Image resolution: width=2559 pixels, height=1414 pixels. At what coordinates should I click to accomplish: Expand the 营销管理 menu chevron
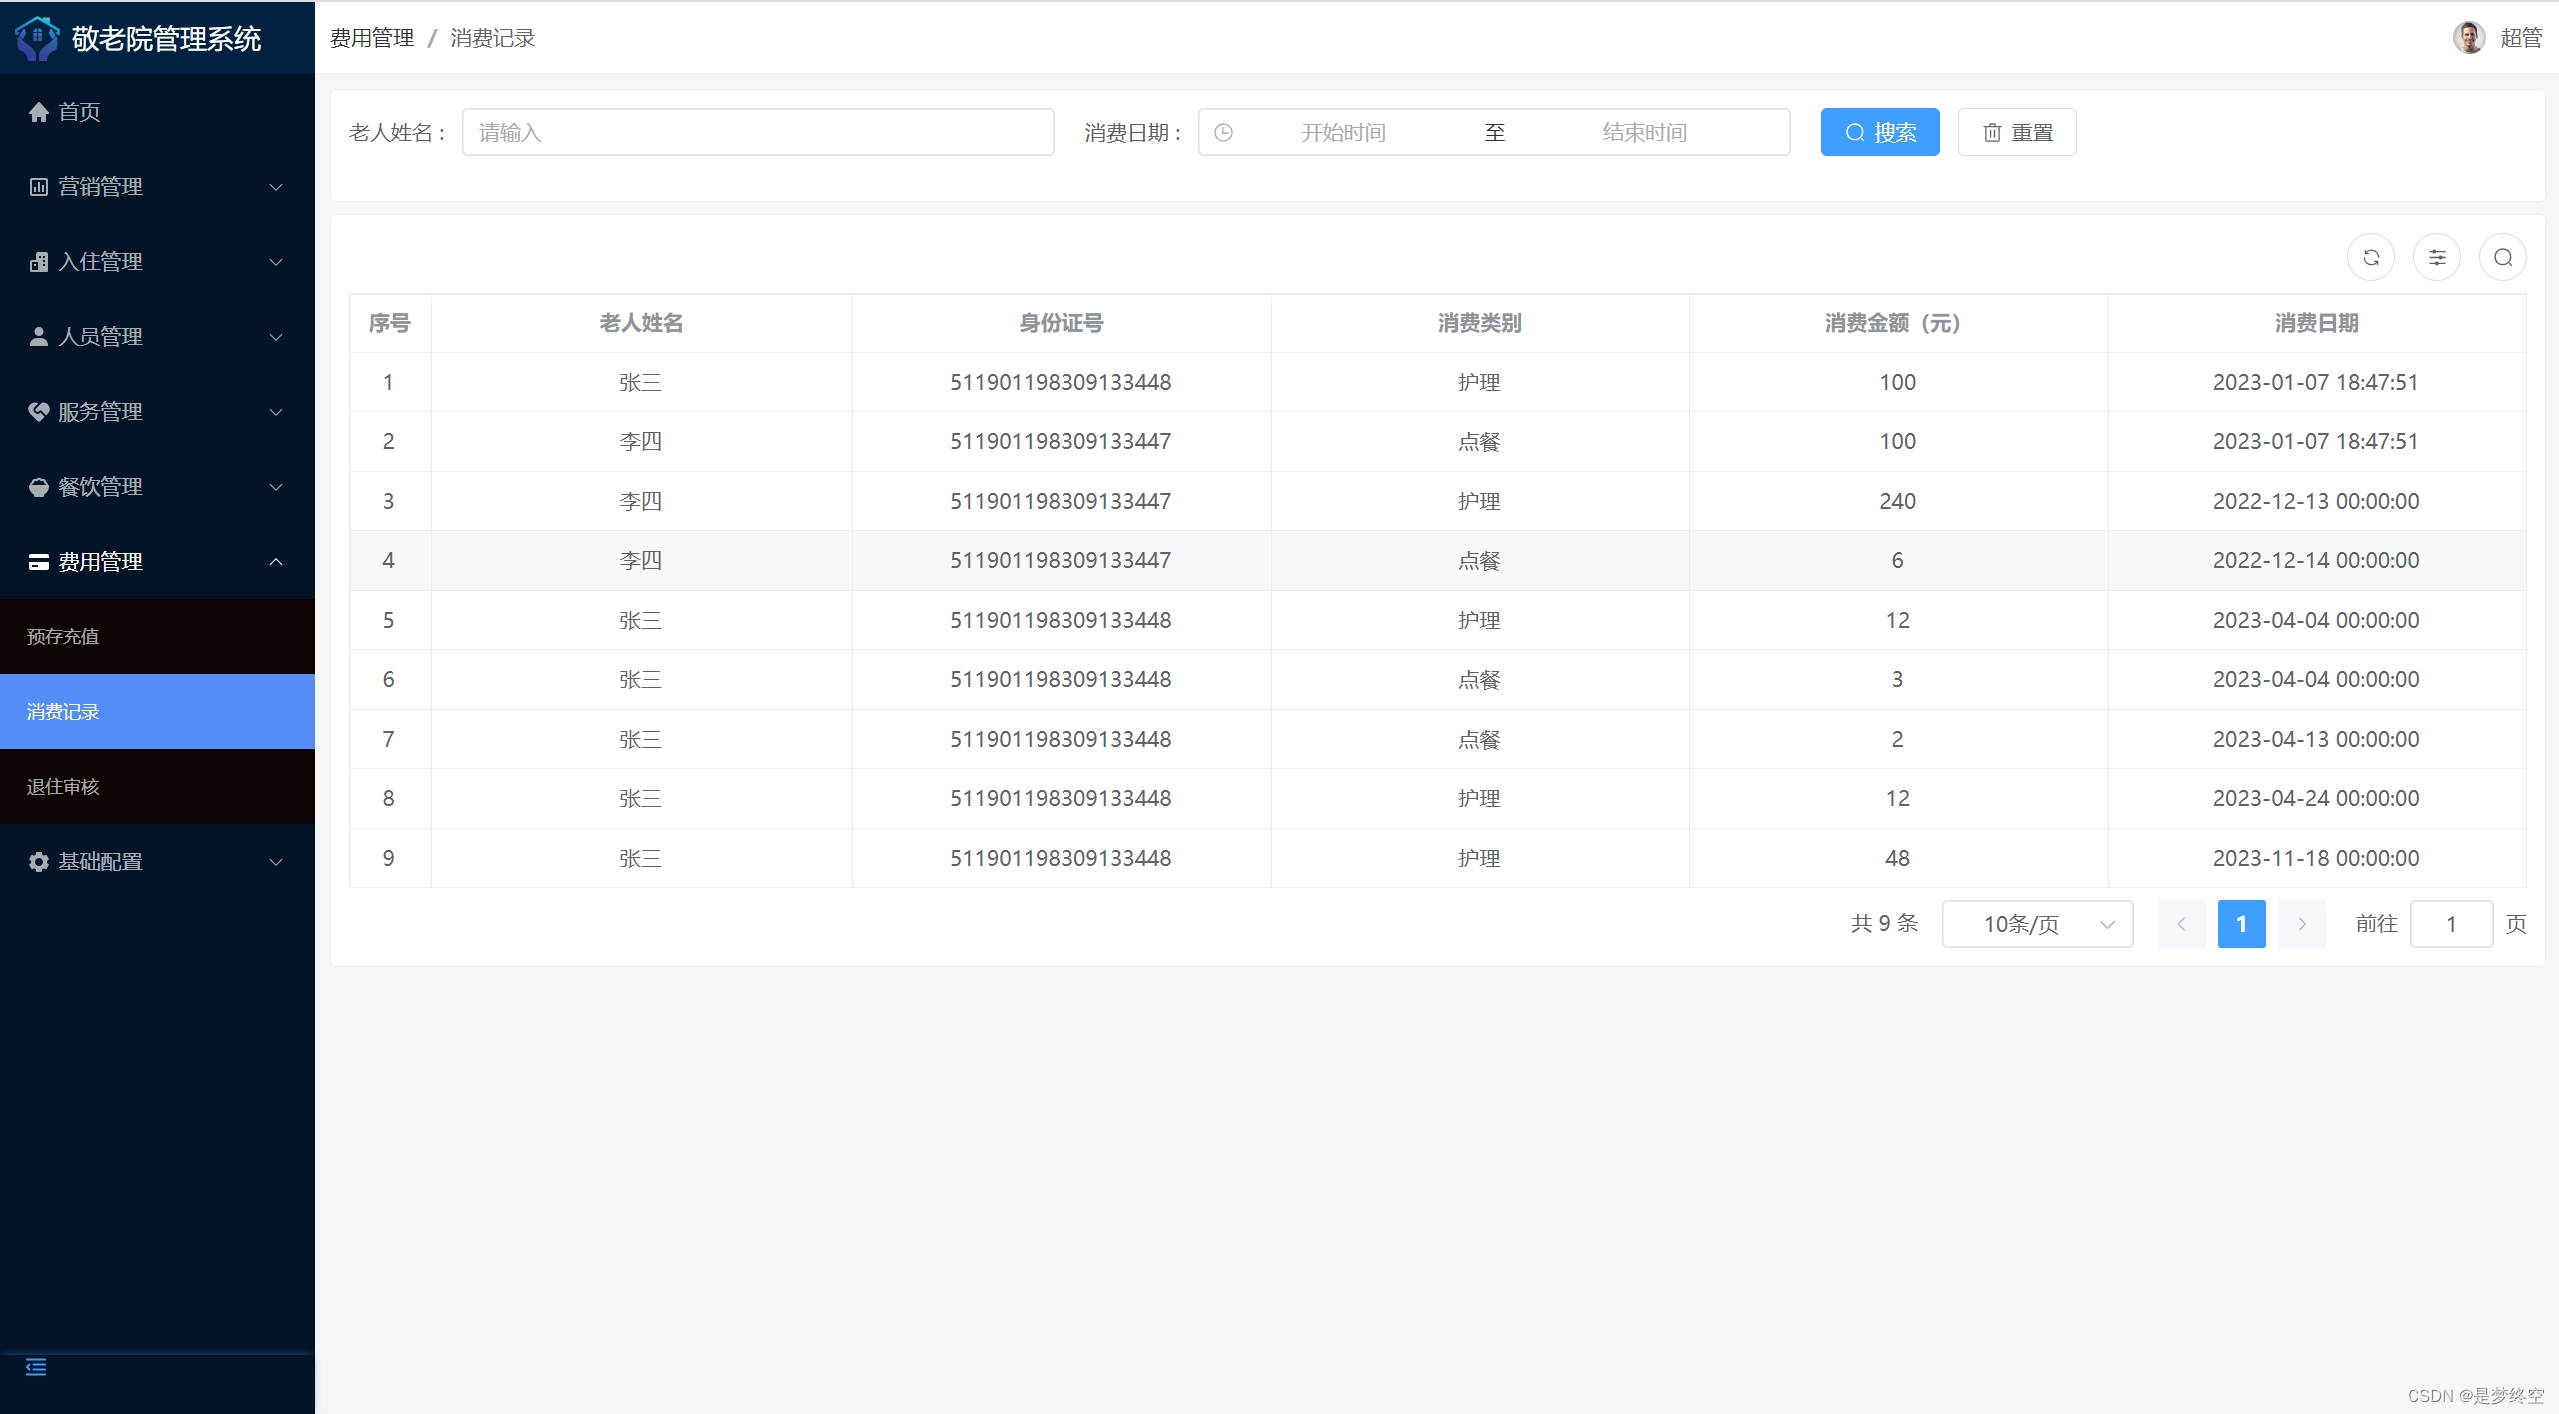[276, 187]
